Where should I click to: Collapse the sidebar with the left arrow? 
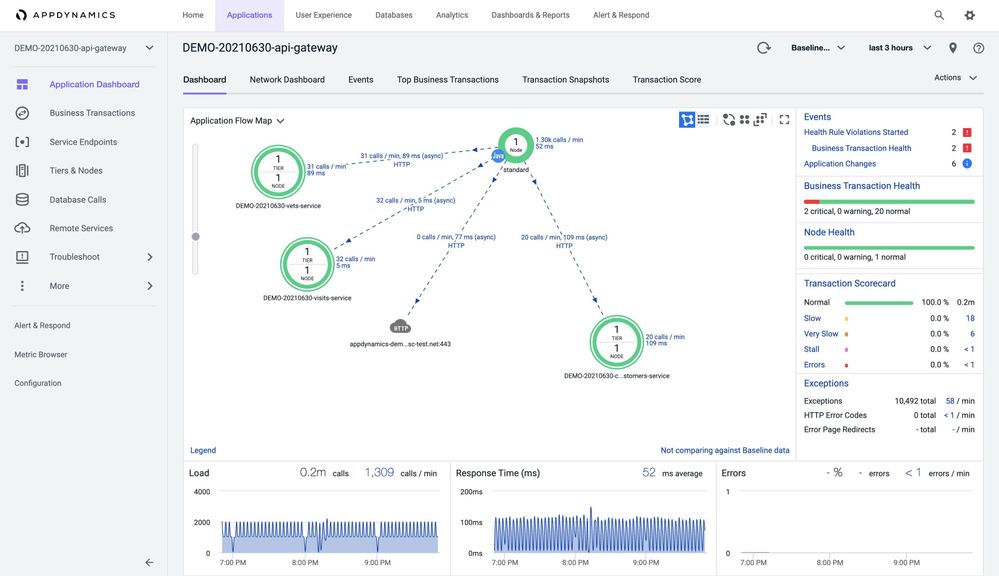[149, 563]
